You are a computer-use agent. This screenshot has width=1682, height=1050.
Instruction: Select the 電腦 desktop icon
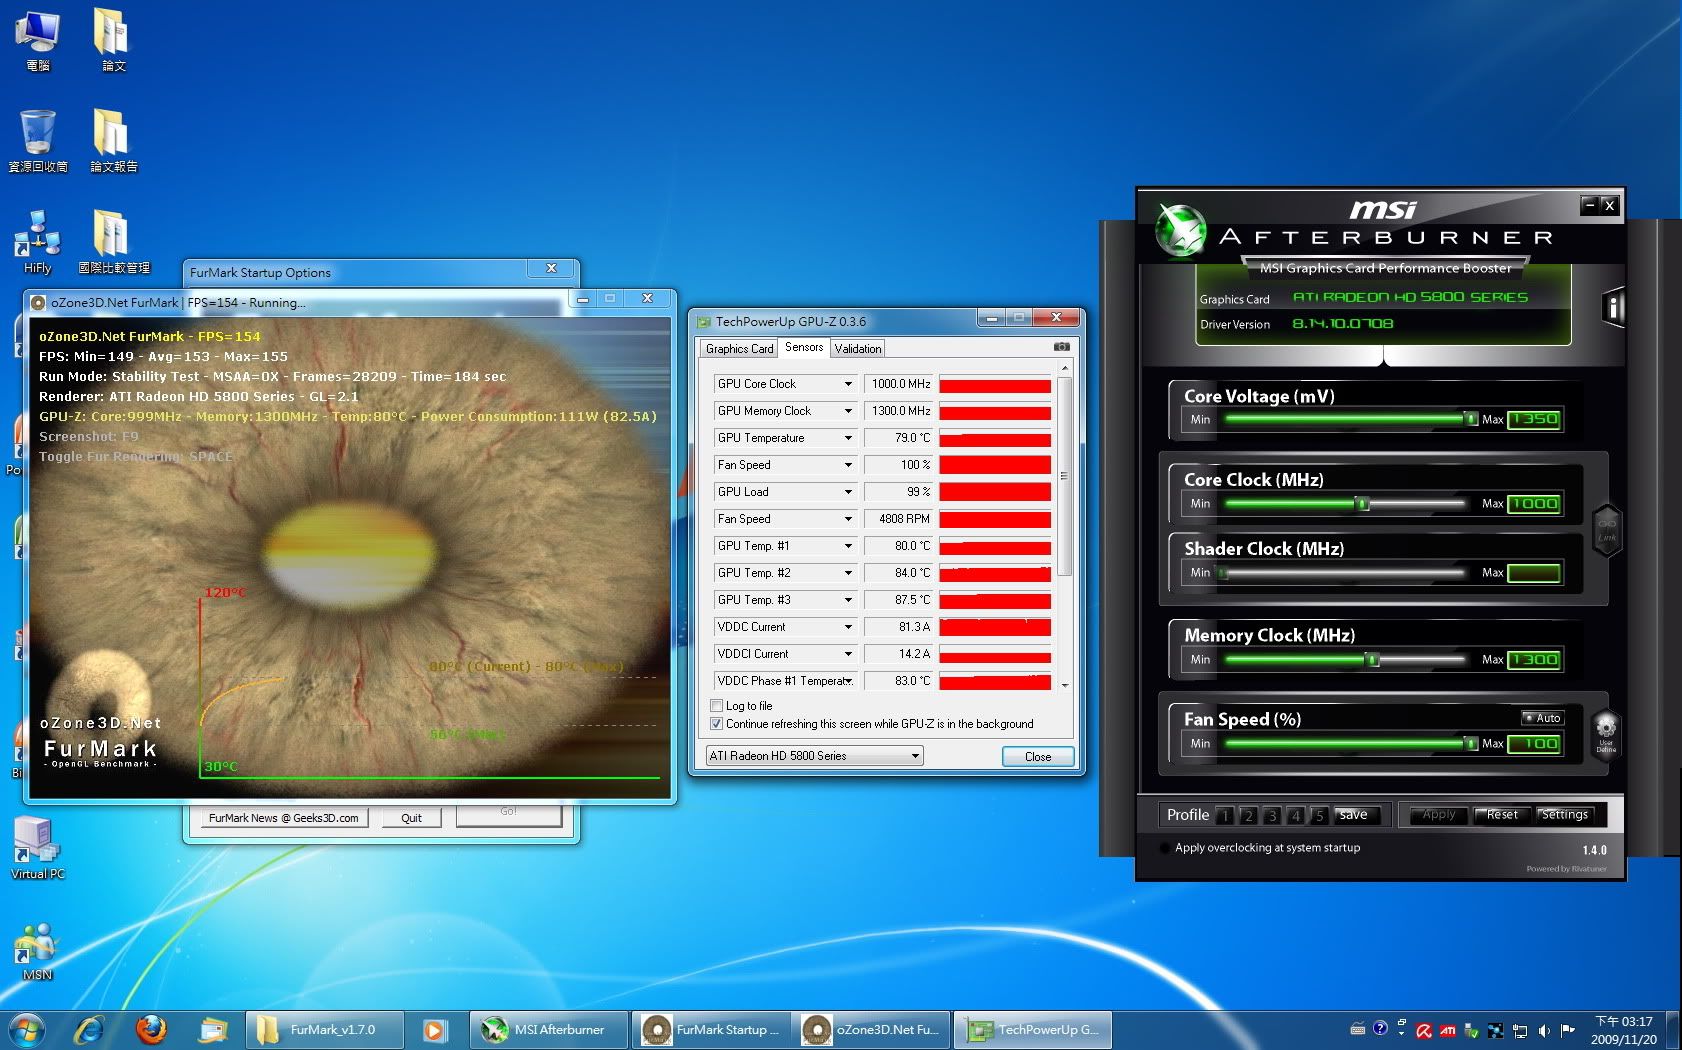(x=38, y=40)
